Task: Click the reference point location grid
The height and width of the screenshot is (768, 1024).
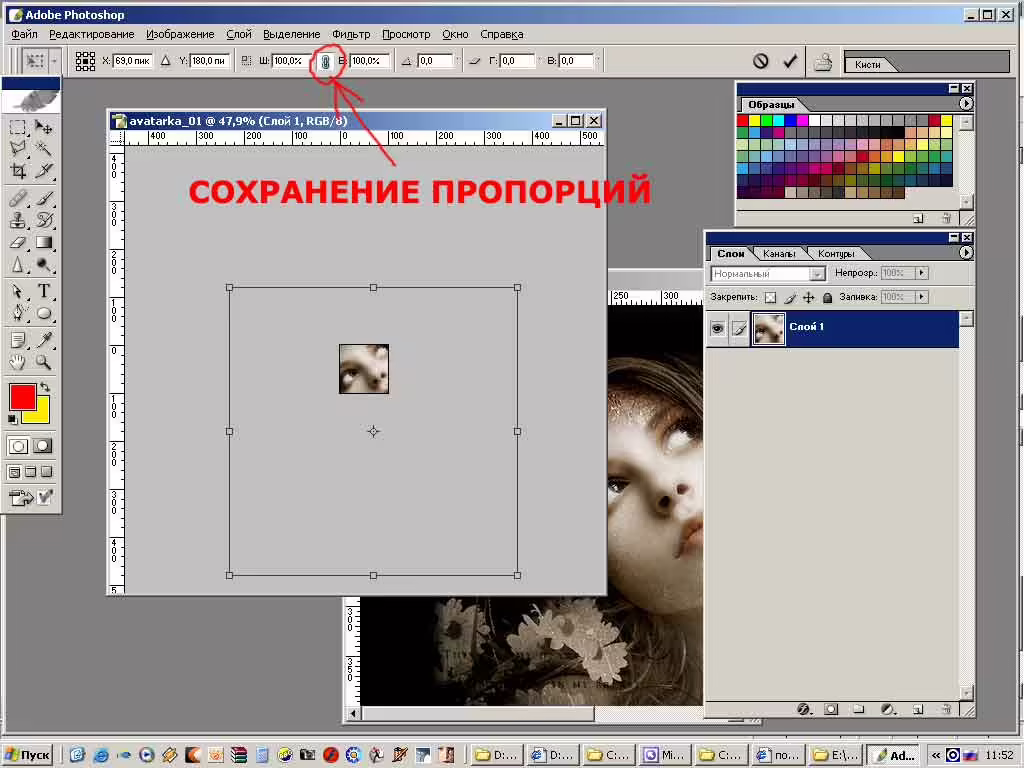Action: click(85, 61)
